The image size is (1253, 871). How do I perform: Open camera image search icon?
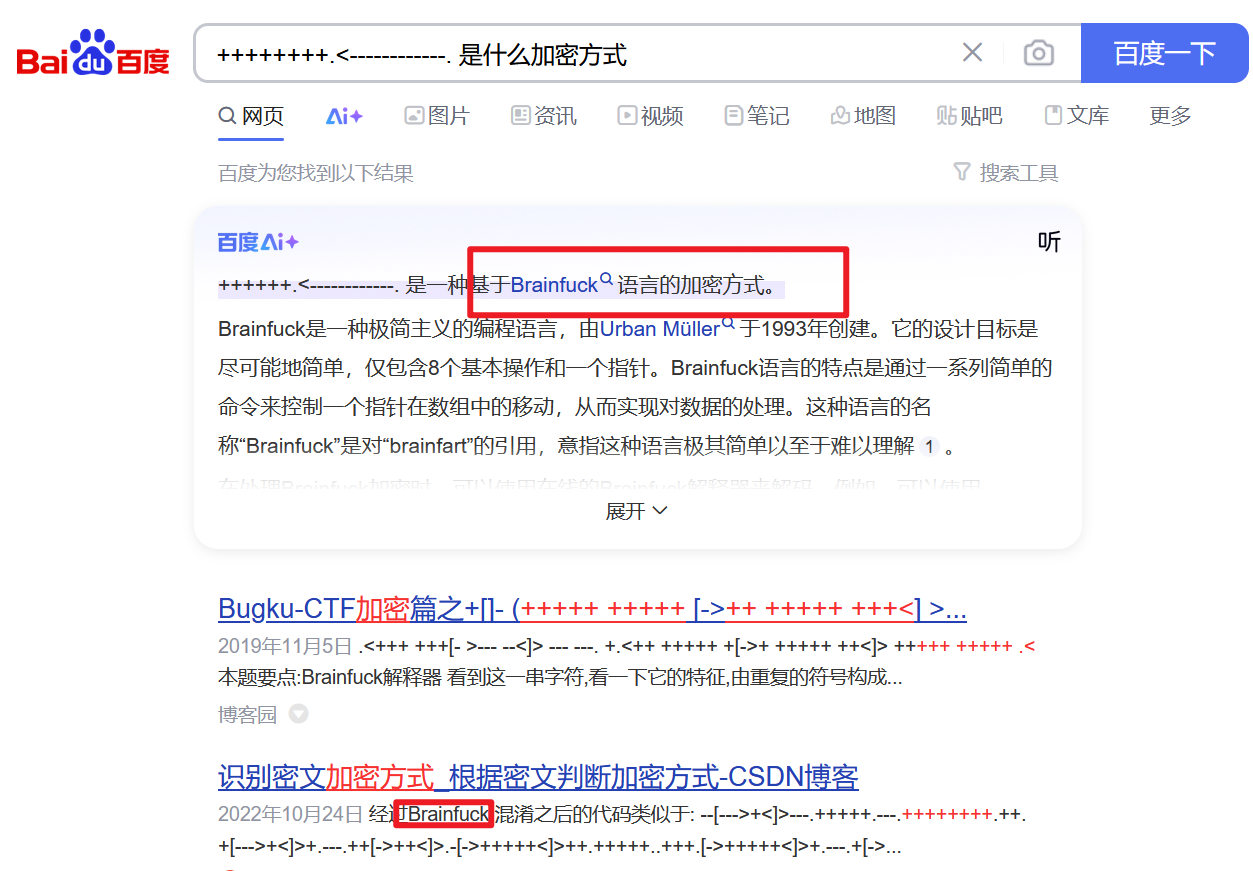click(x=1039, y=53)
